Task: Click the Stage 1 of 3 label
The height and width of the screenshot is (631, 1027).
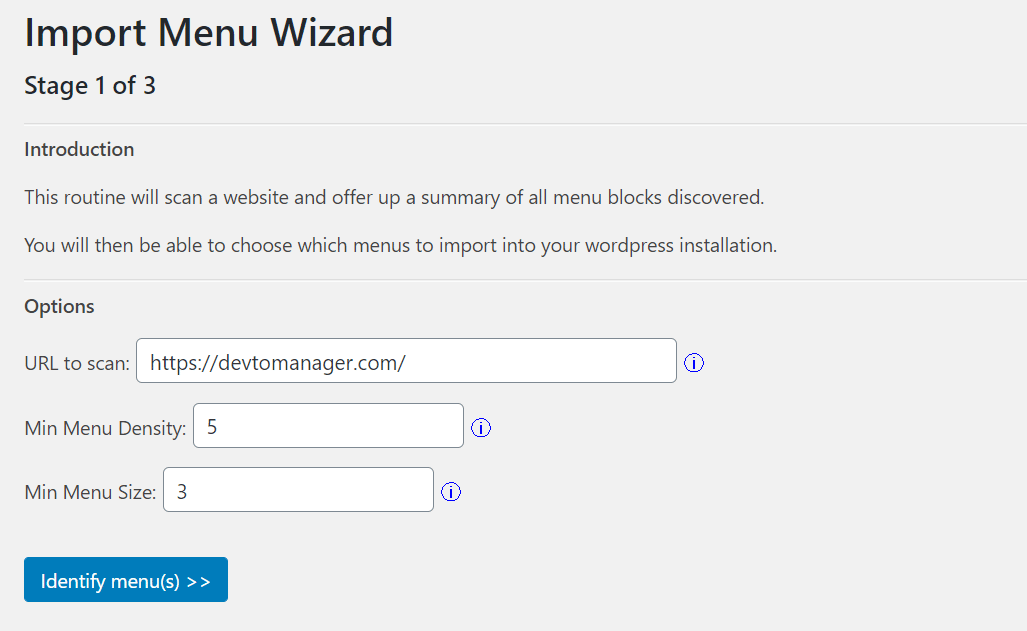Action: pos(89,86)
